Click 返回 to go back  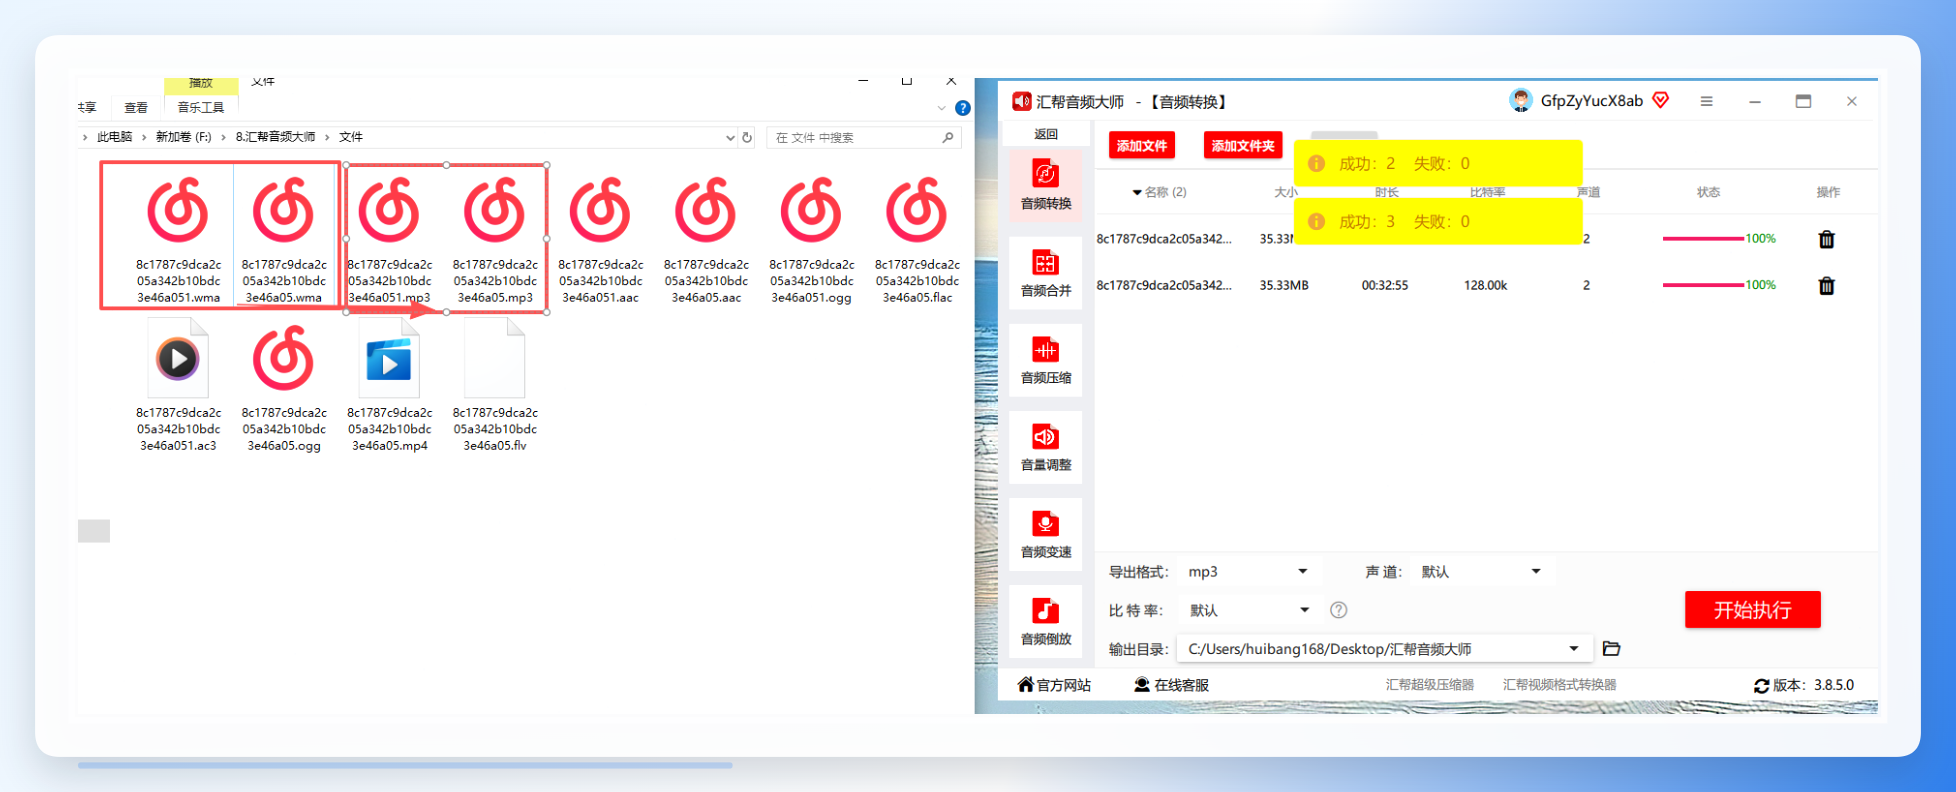tap(1046, 134)
